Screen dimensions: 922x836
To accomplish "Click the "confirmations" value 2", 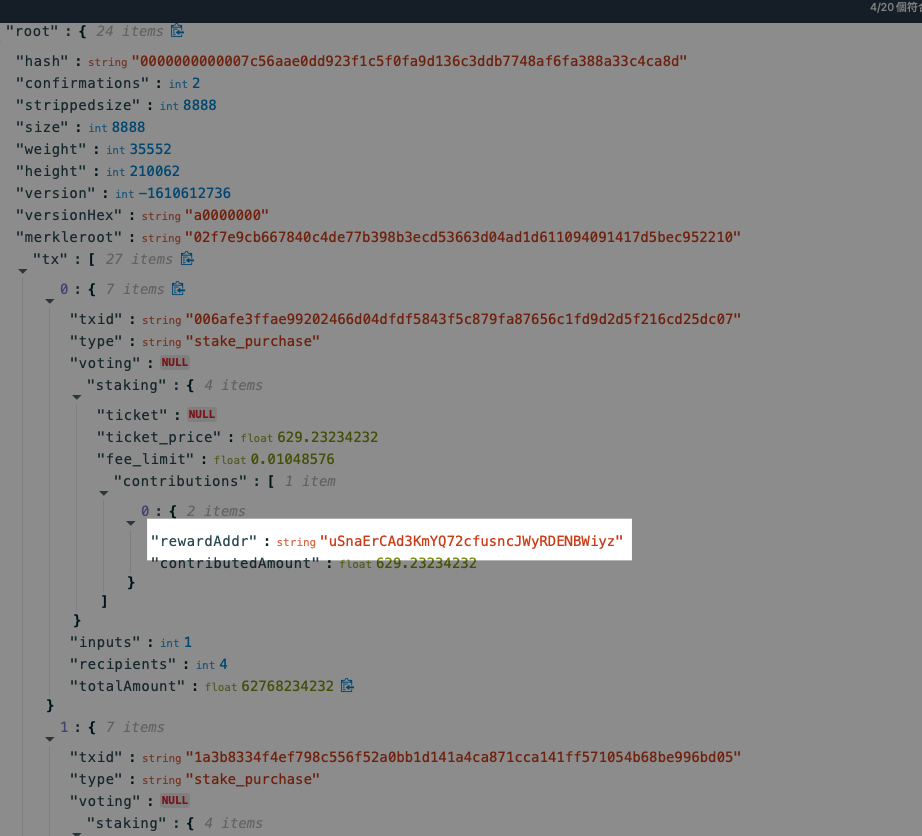I will pyautogui.click(x=196, y=83).
